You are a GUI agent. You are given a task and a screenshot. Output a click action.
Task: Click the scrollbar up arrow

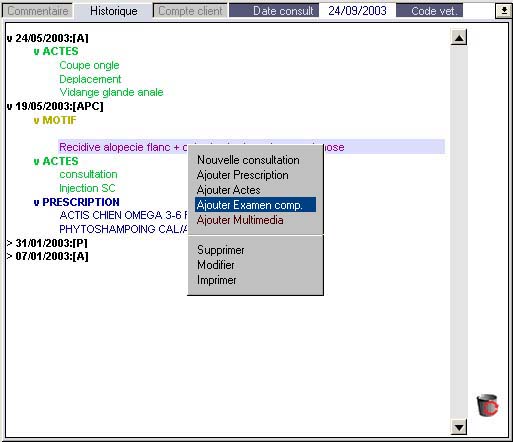pyautogui.click(x=459, y=37)
